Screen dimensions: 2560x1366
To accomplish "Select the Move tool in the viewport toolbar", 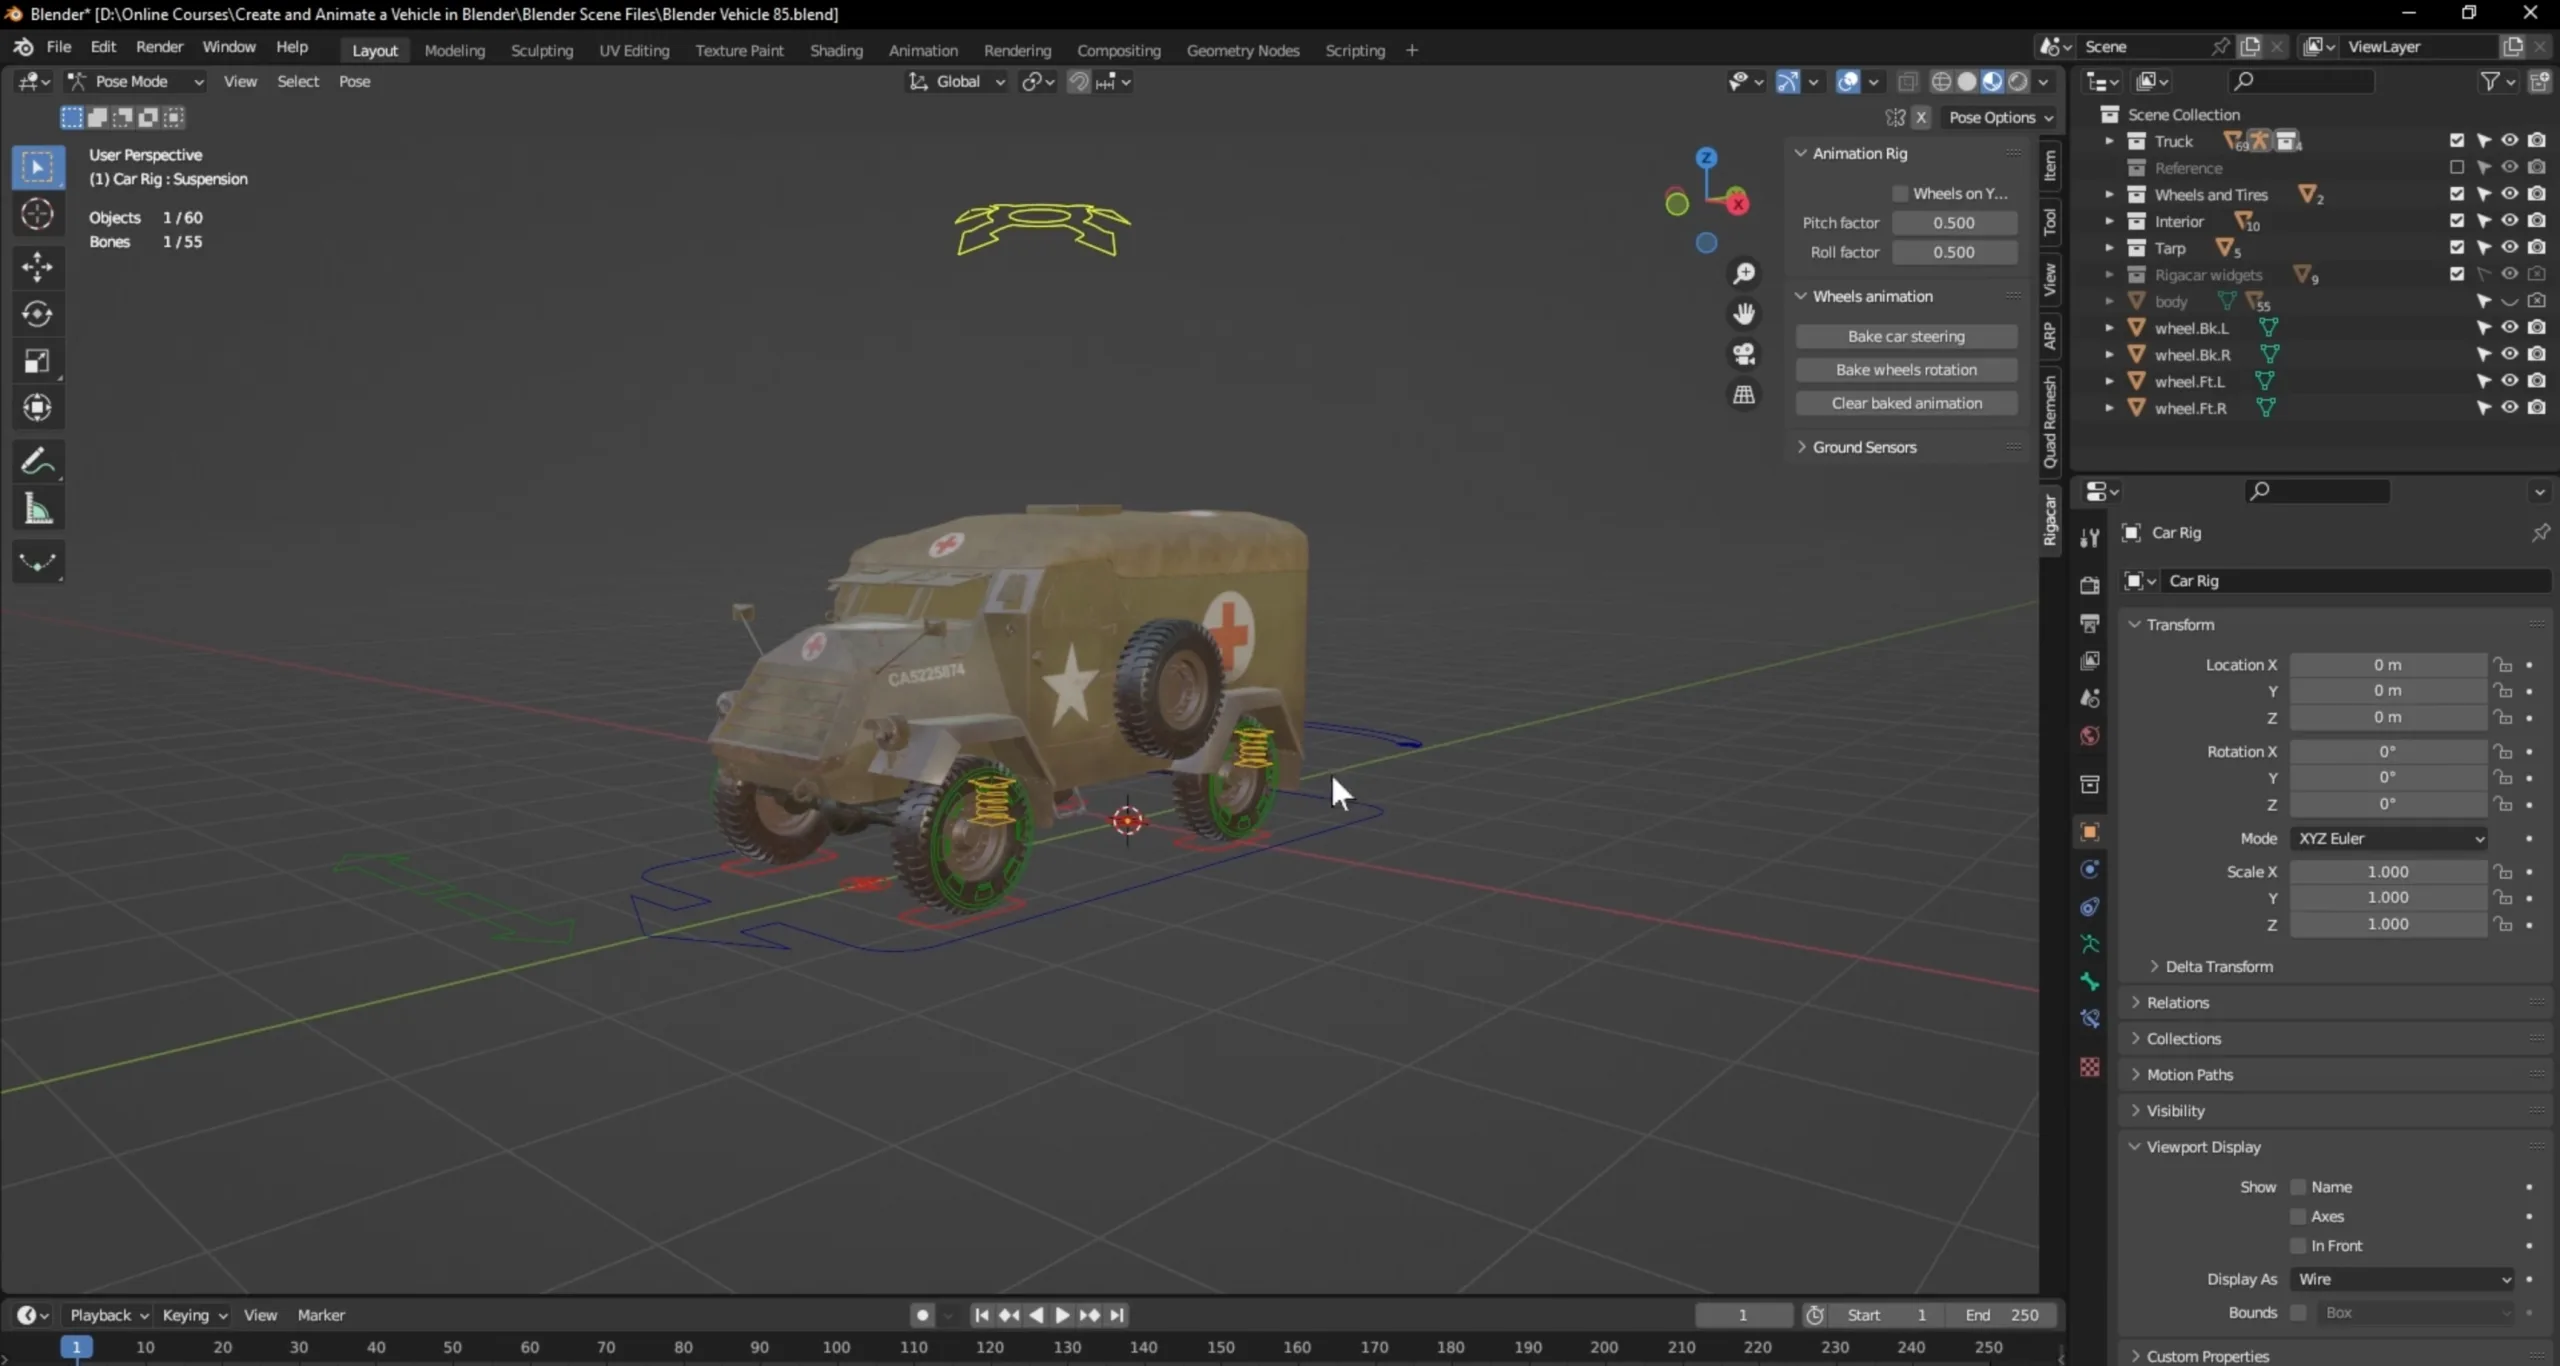I will [x=37, y=266].
